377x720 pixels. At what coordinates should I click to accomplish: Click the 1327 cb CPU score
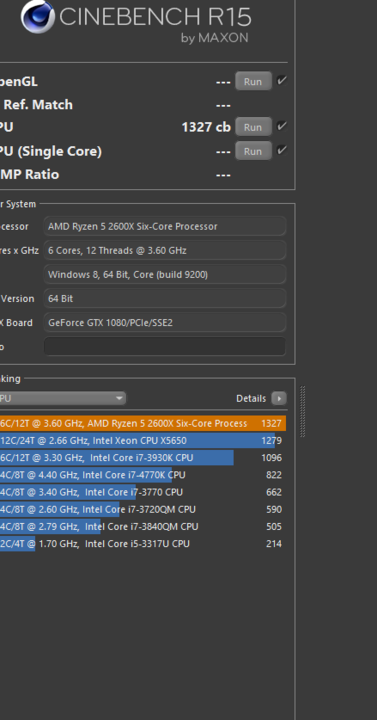coord(206,127)
